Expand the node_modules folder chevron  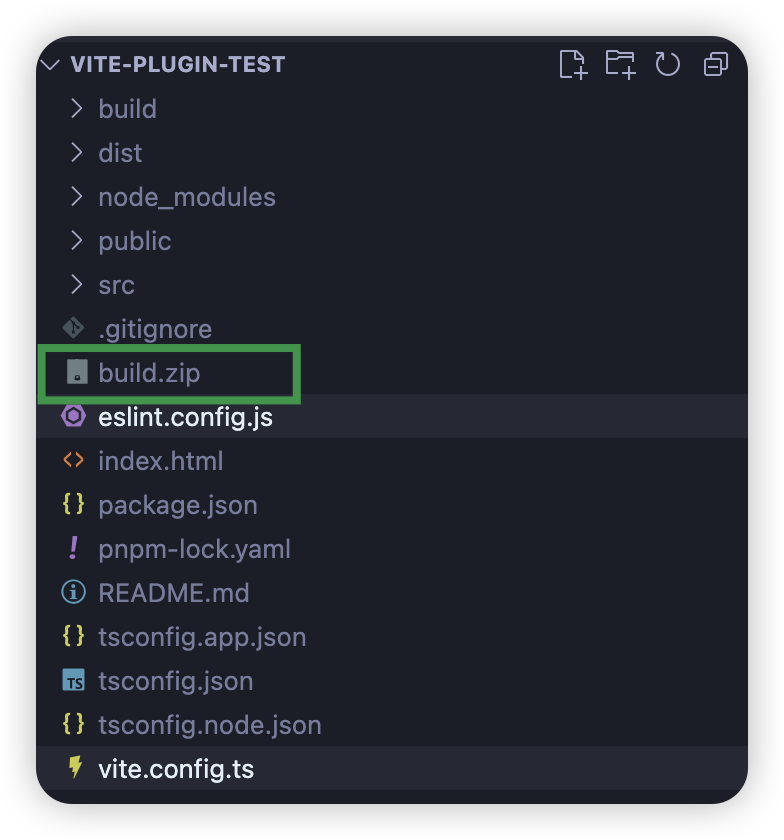pyautogui.click(x=77, y=197)
